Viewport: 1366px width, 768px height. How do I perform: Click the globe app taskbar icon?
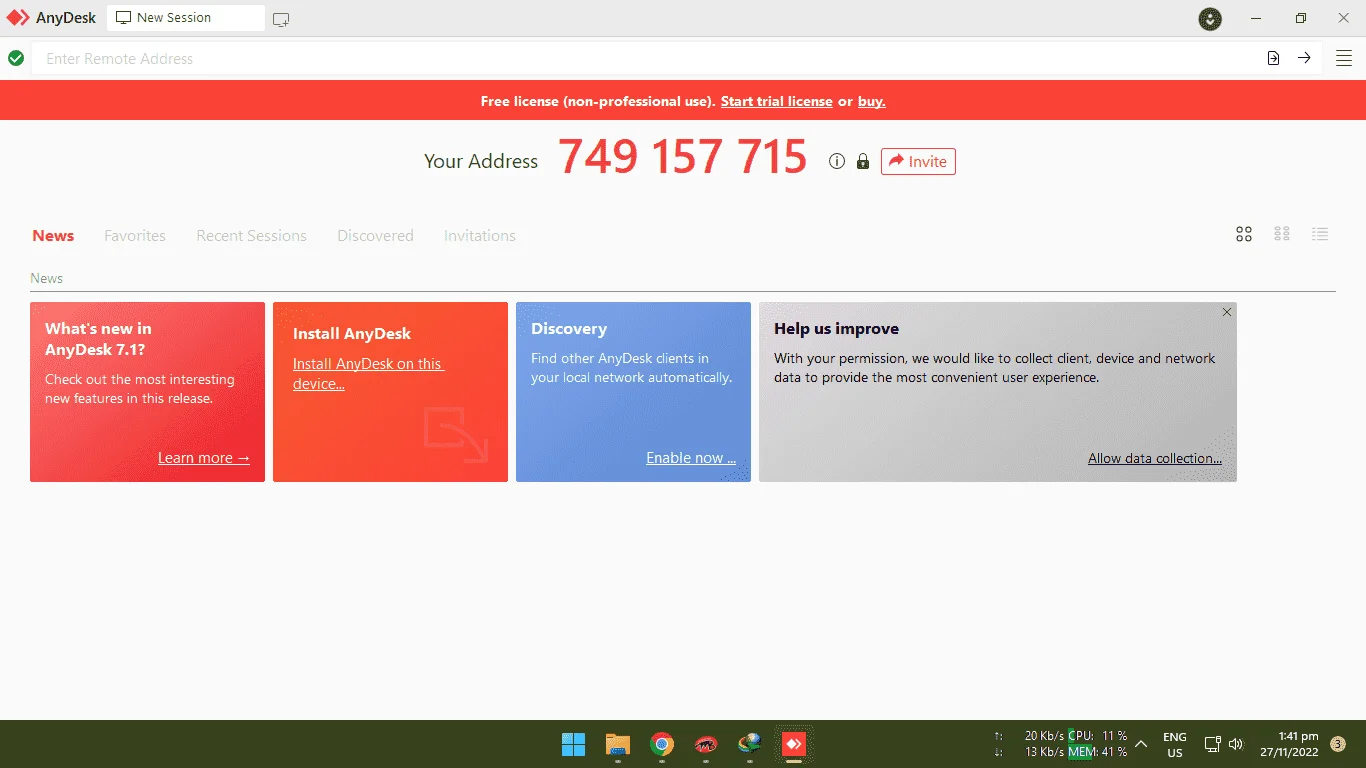coord(749,744)
